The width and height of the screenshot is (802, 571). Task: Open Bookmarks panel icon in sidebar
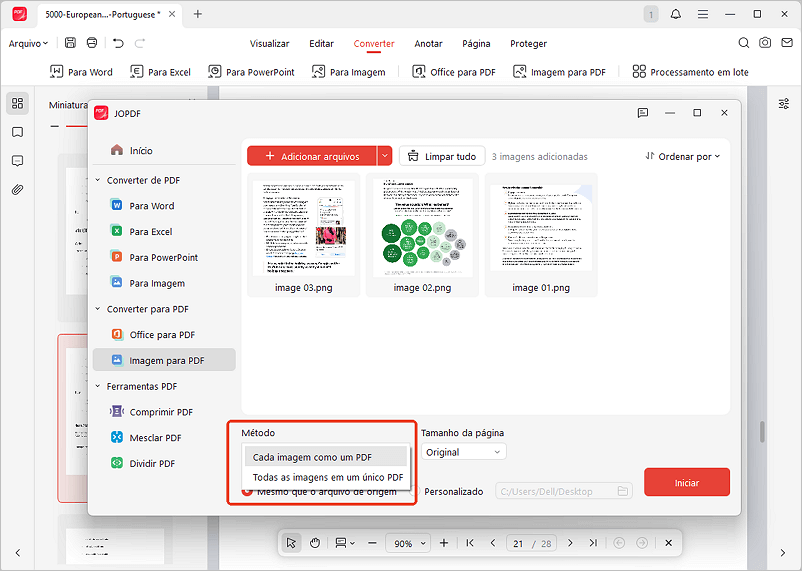(17, 133)
